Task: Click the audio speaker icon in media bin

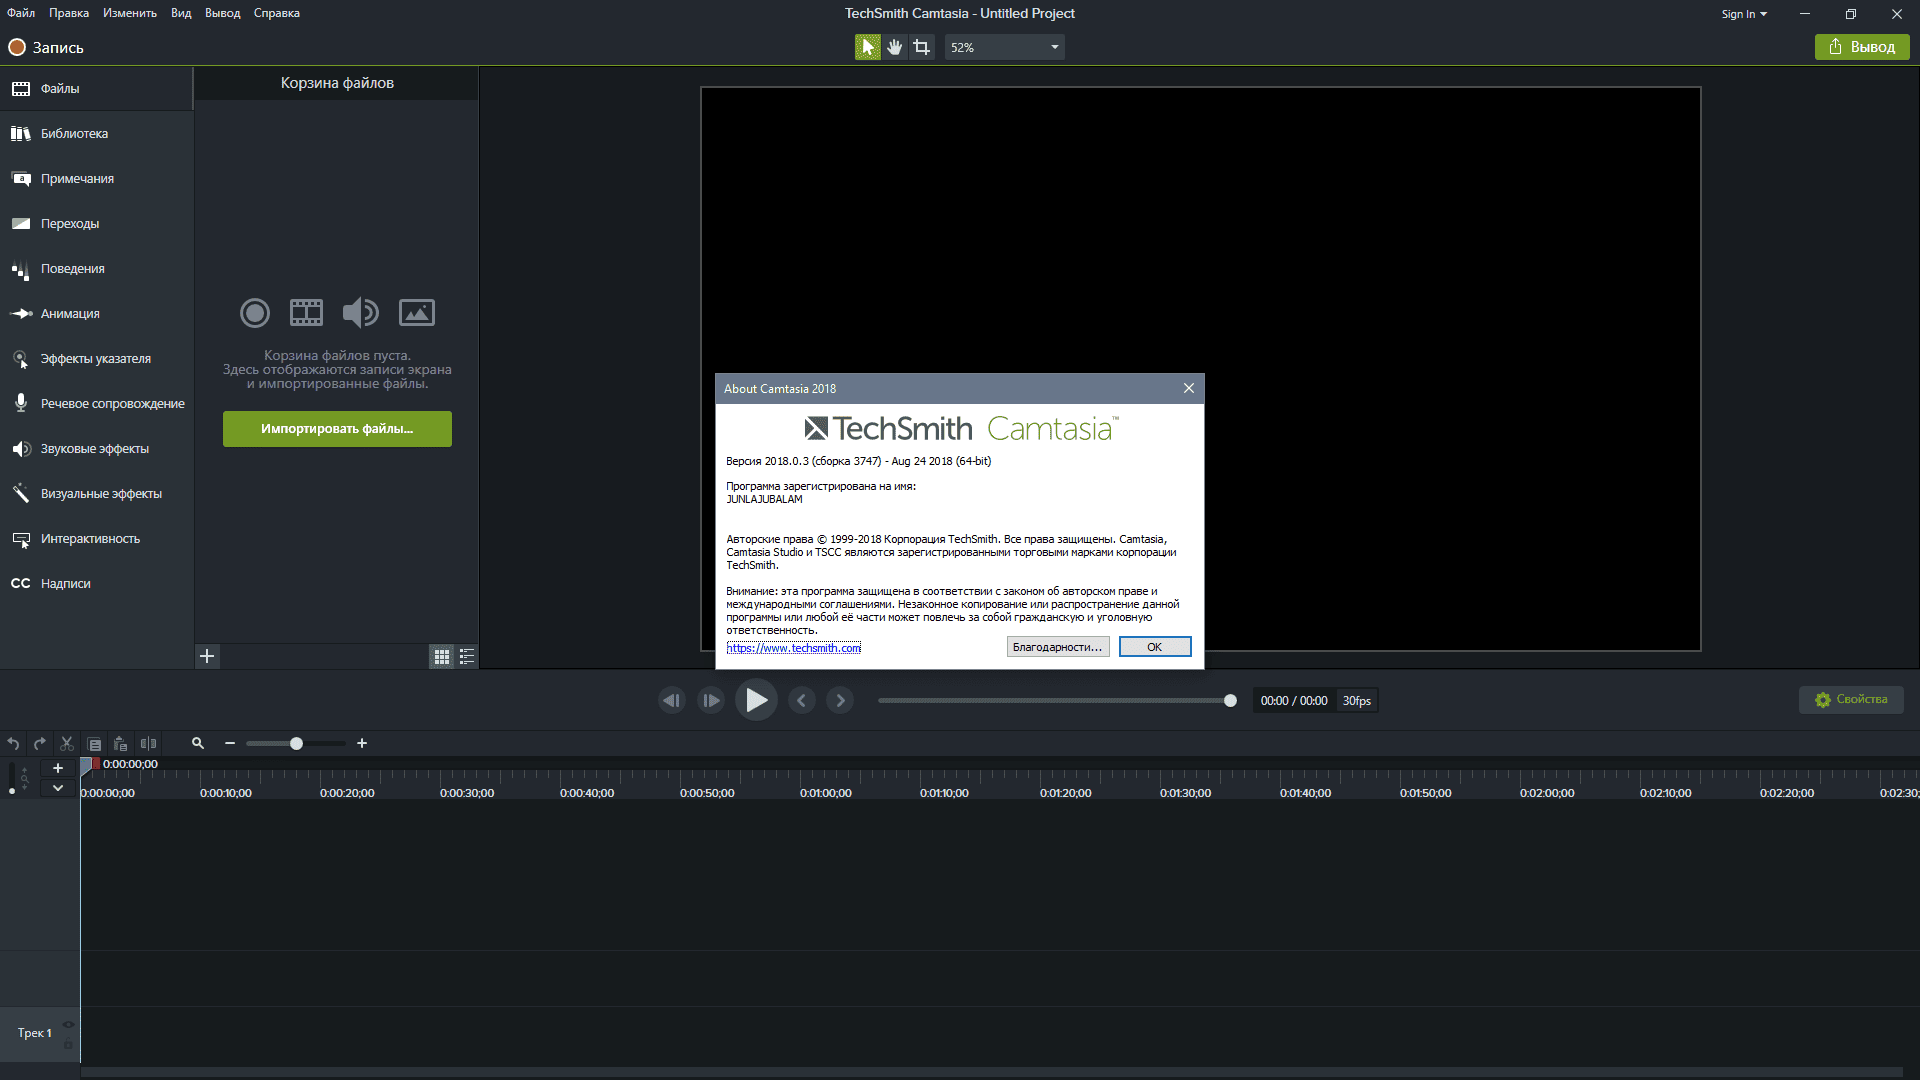Action: (x=360, y=313)
